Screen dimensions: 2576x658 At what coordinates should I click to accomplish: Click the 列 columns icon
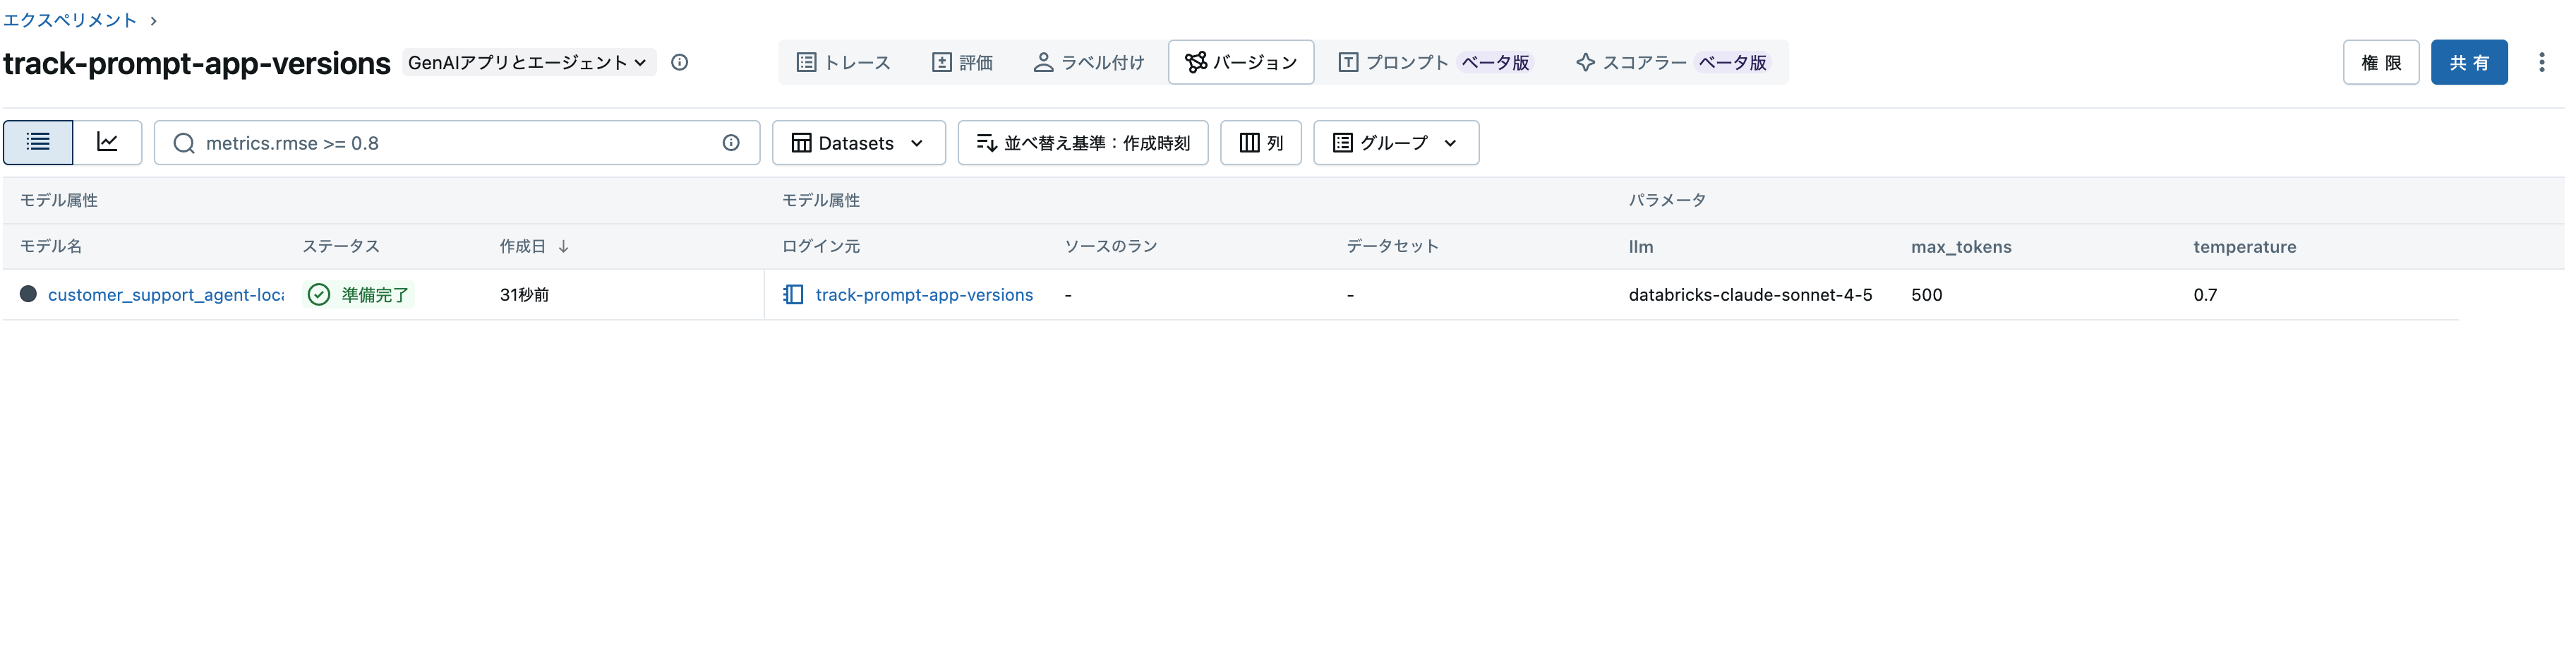(x=1247, y=142)
